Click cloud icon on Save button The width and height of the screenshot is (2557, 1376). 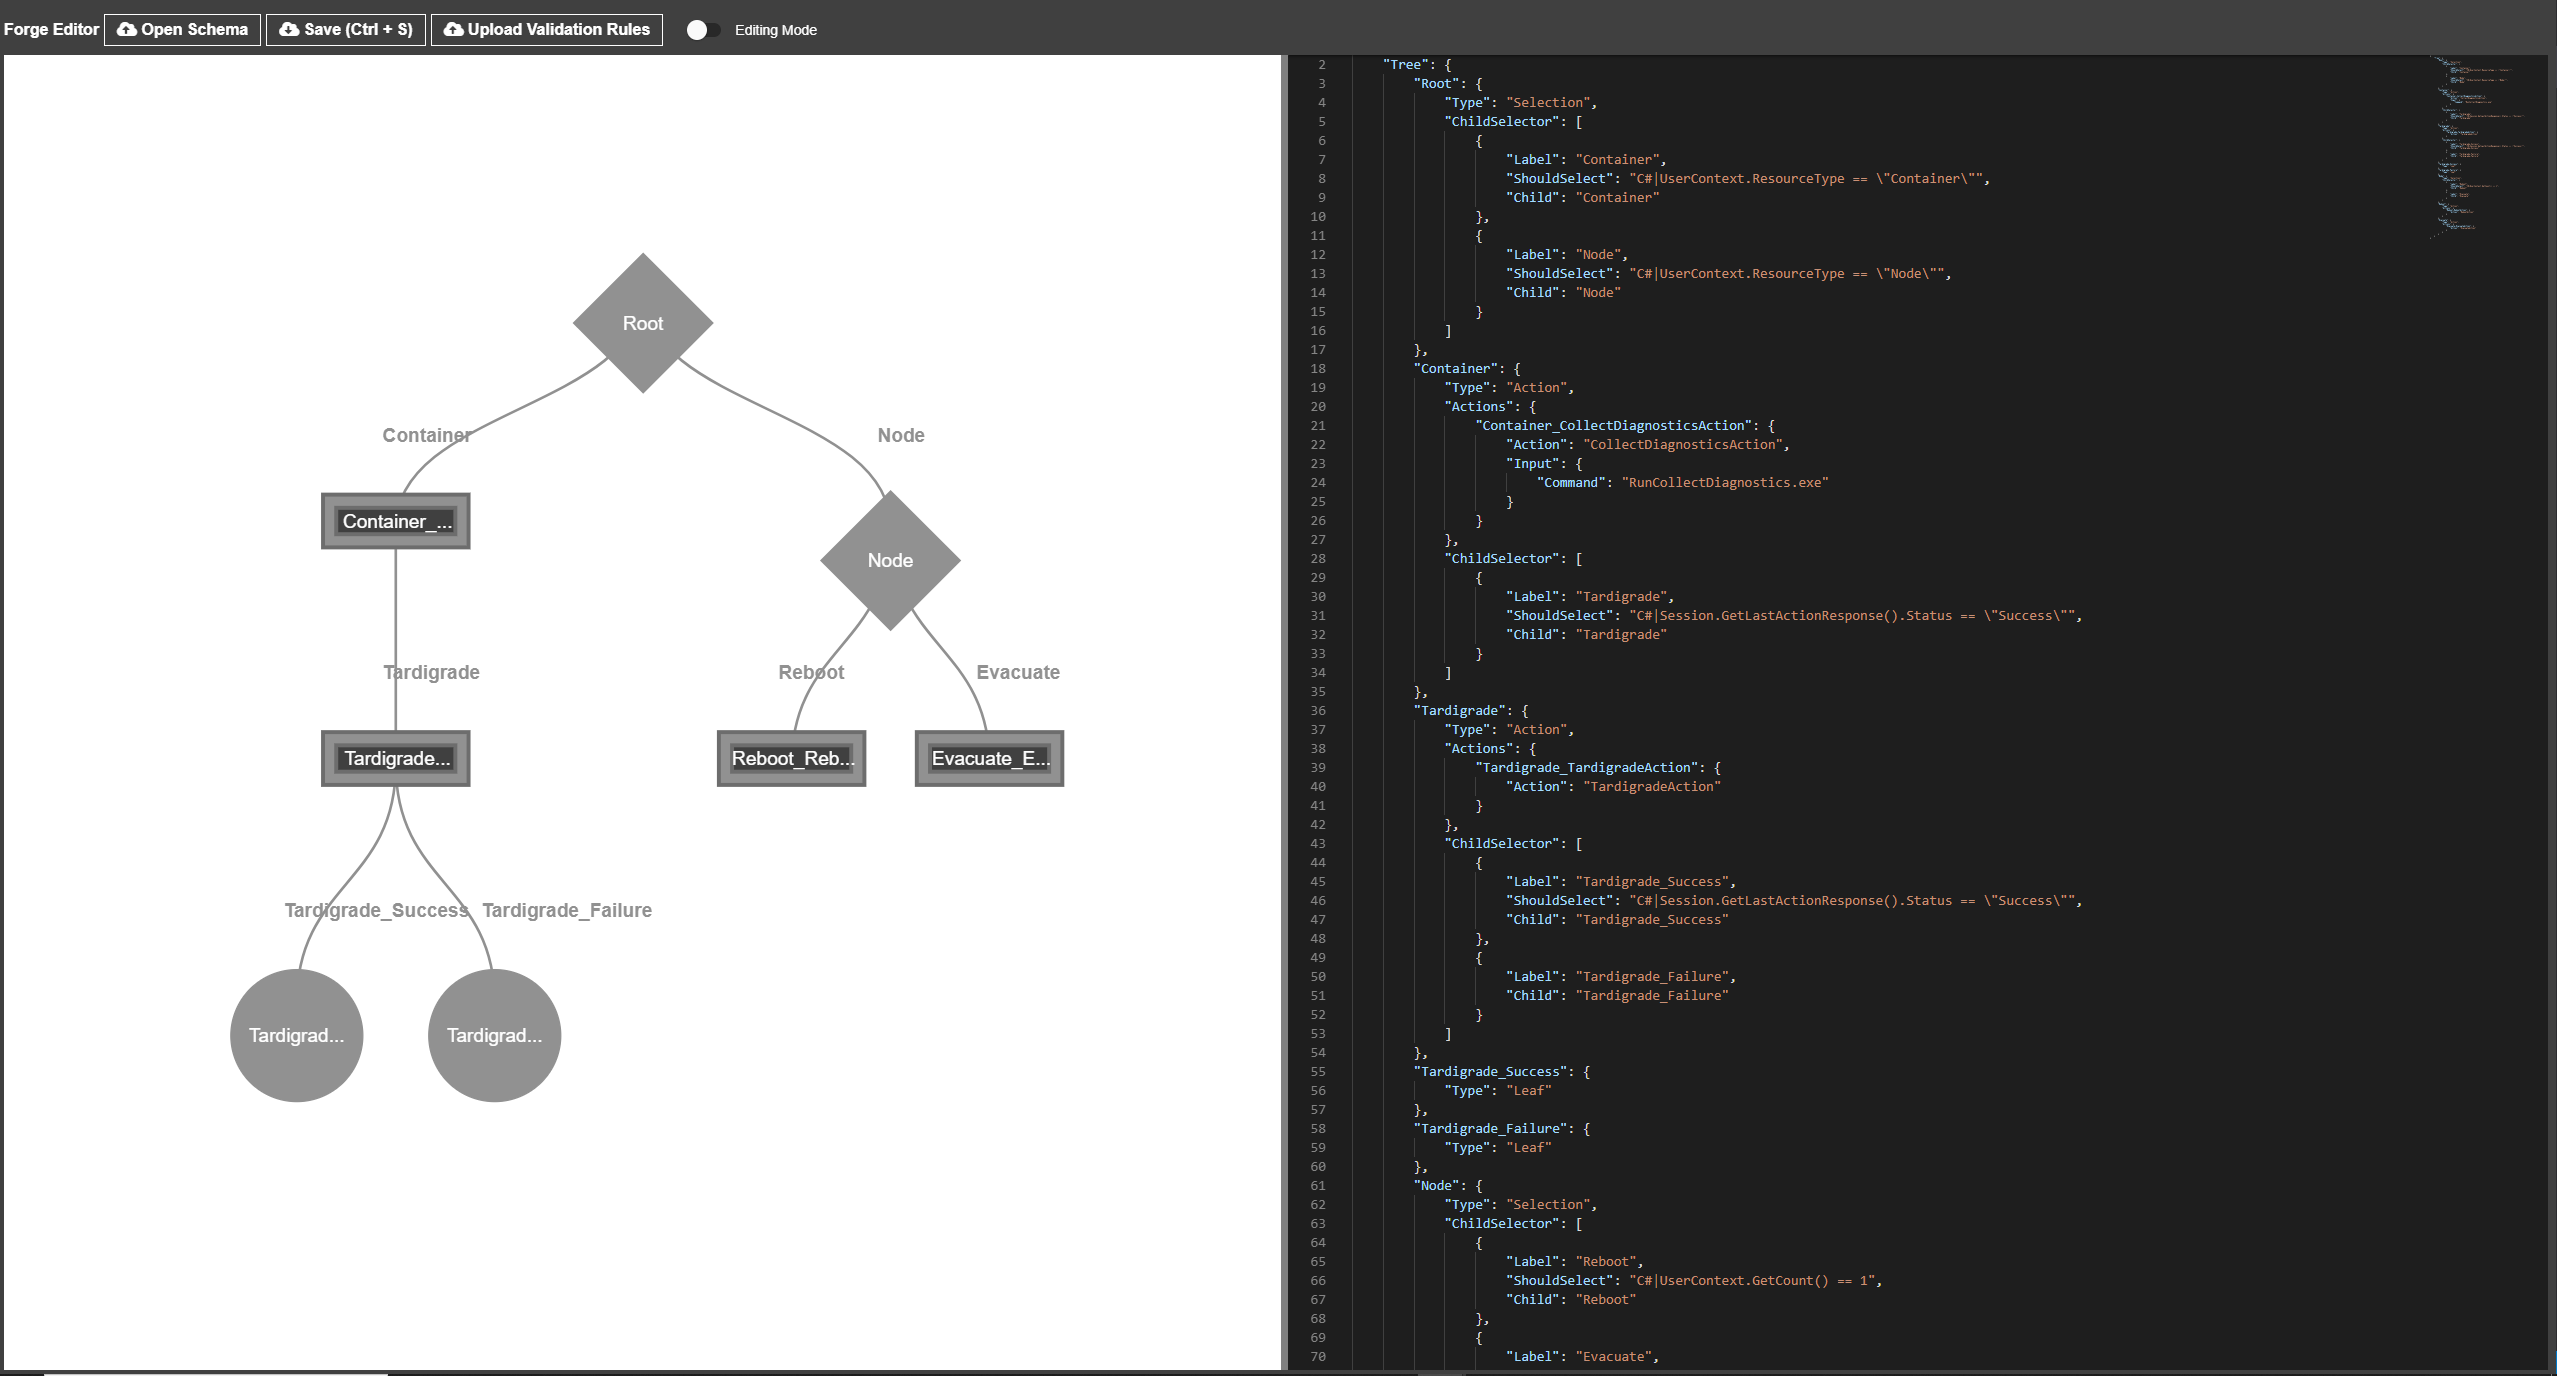pyautogui.click(x=289, y=29)
